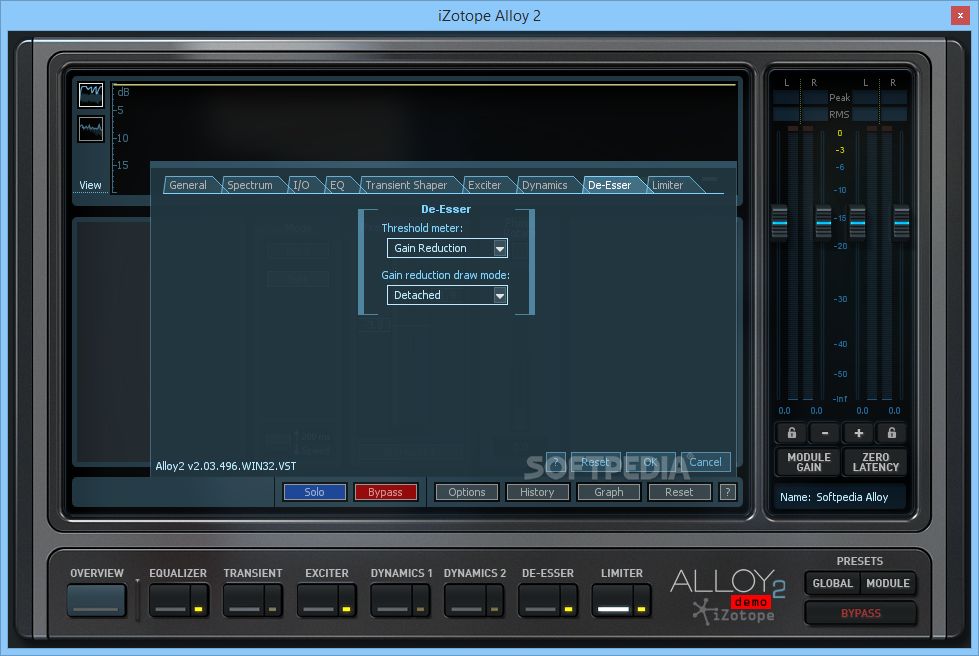Click the View label under view icons
Image resolution: width=979 pixels, height=656 pixels.
(x=91, y=185)
